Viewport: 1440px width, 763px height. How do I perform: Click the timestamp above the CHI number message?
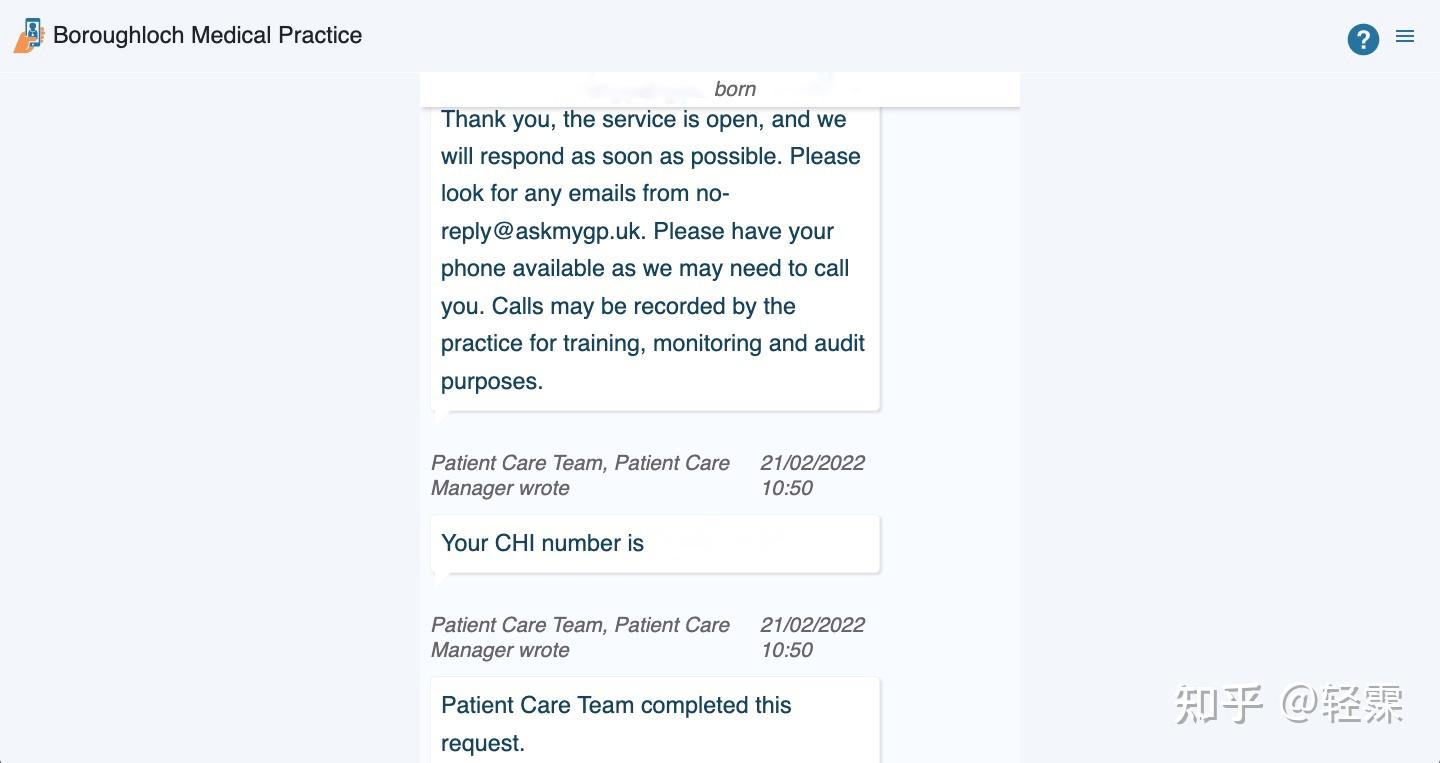812,475
